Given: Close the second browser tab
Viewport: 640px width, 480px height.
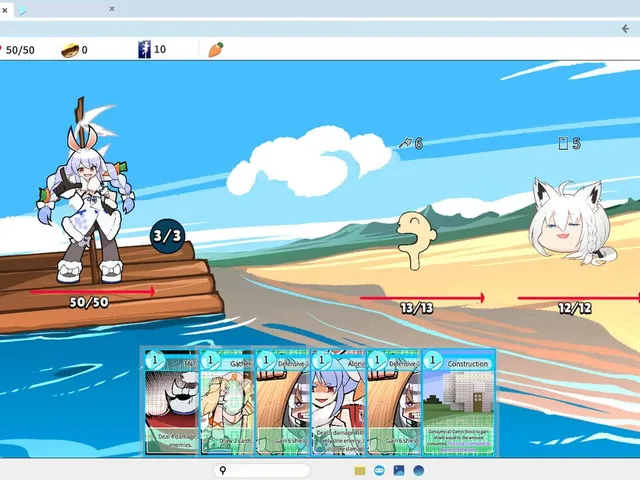Looking at the screenshot, I should click(x=112, y=9).
